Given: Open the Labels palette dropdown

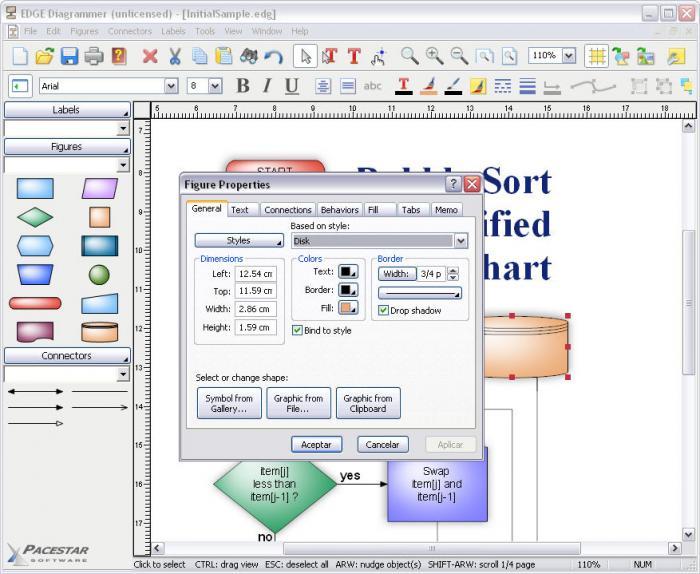Looking at the screenshot, I should click(124, 129).
